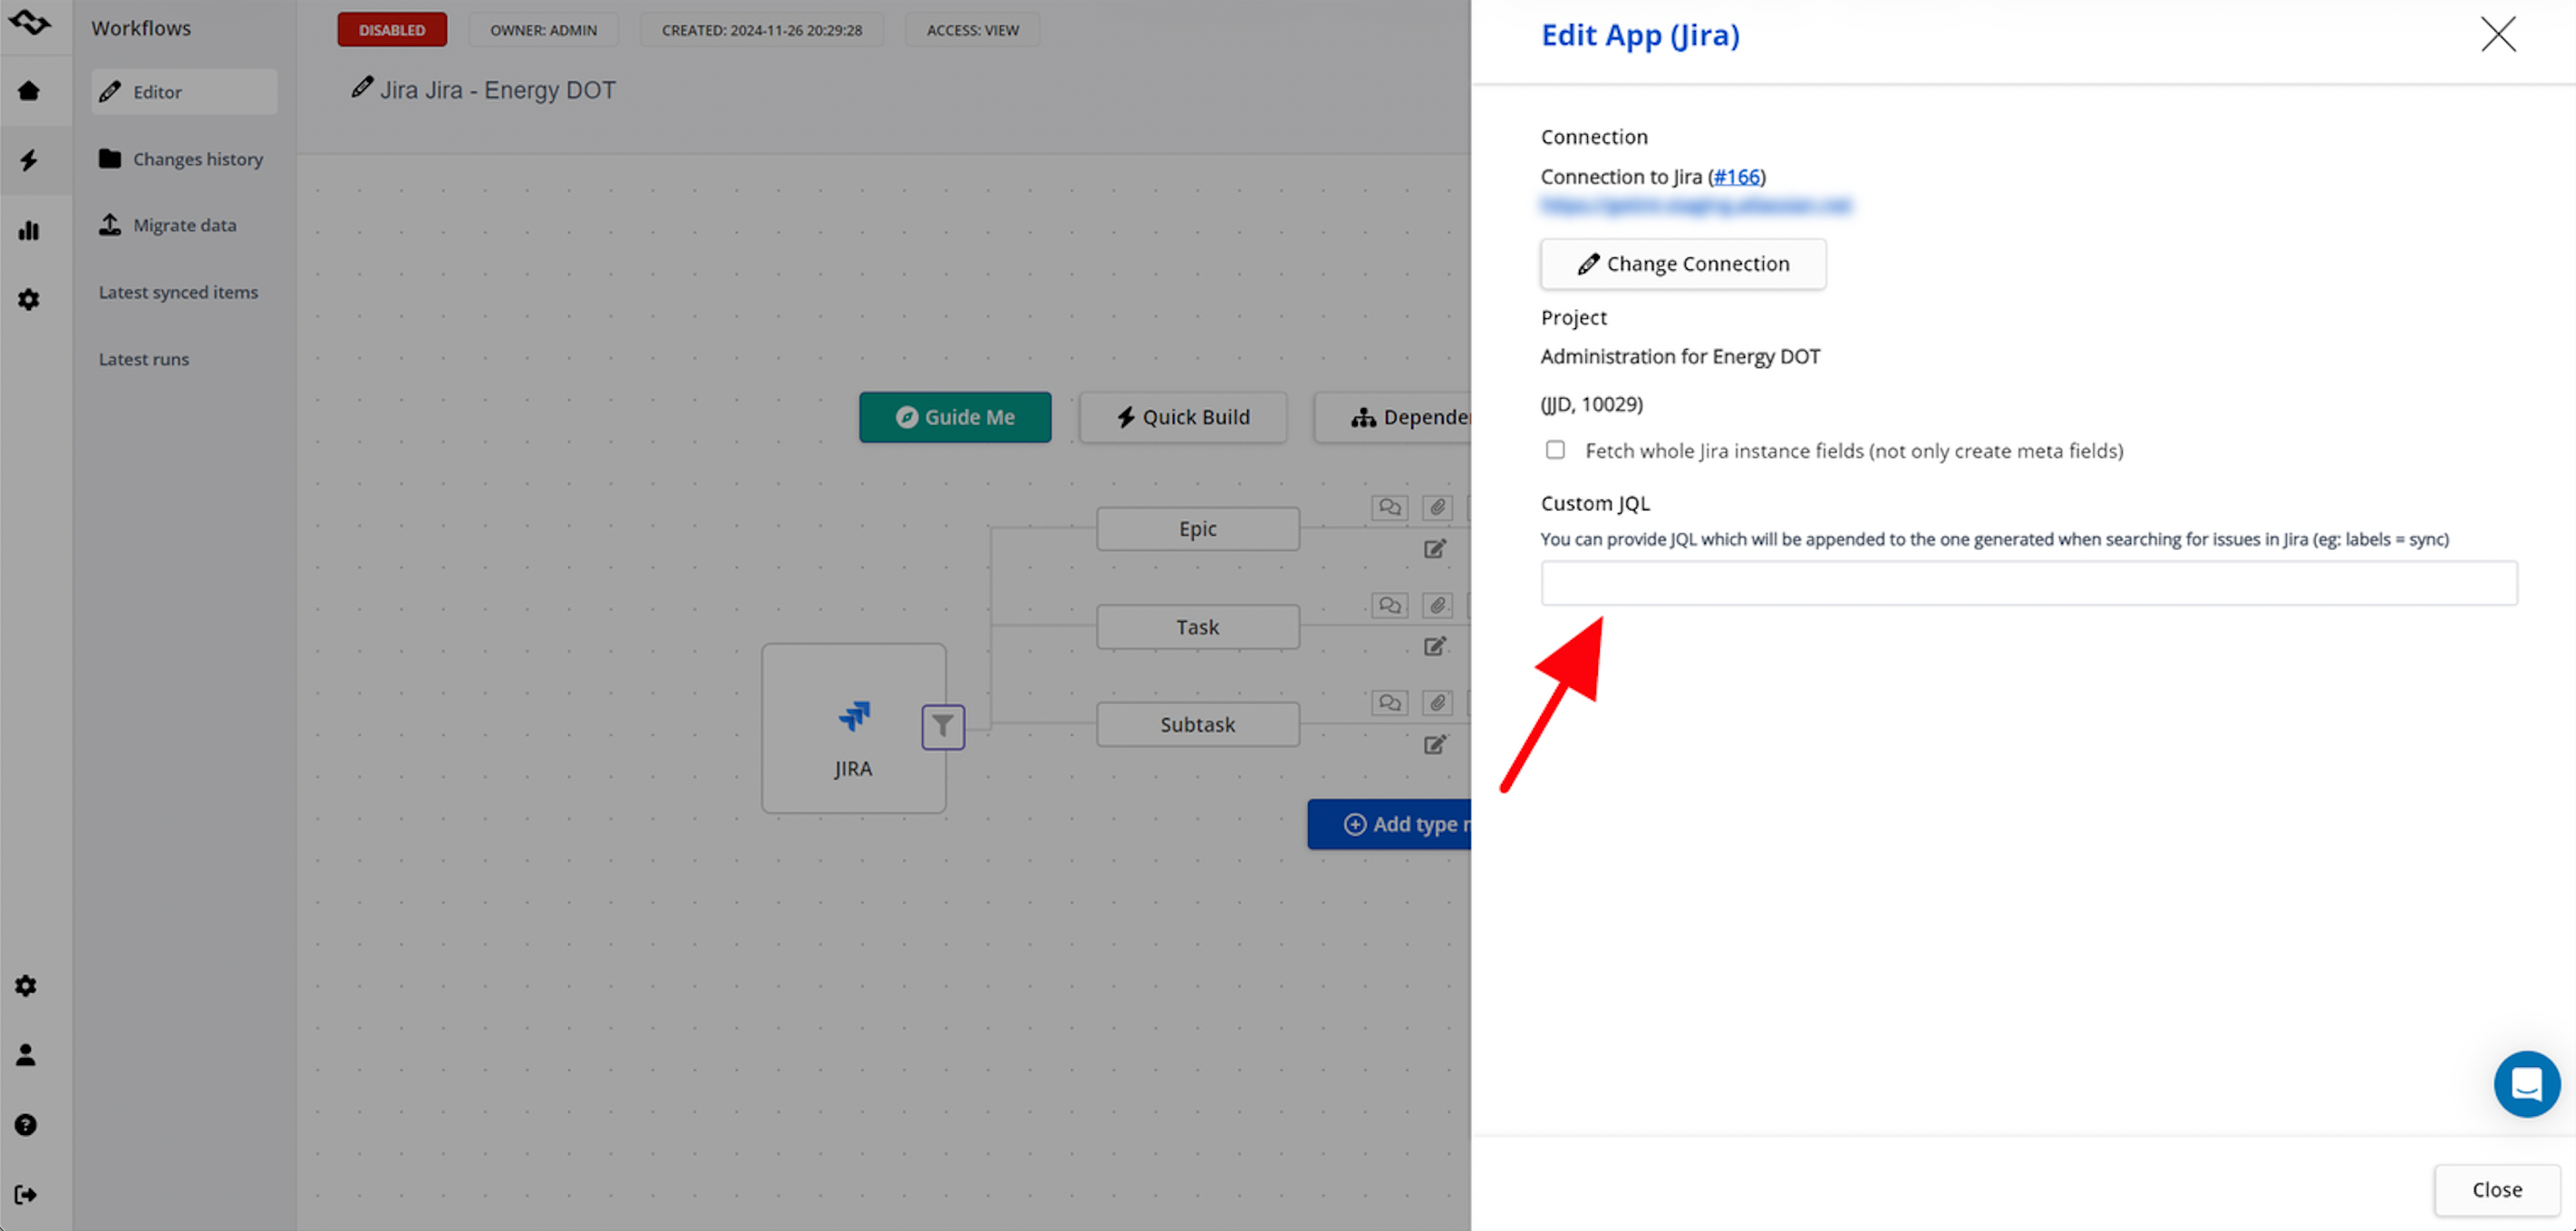Click the home icon in left sidebar
Image resolution: width=2576 pixels, height=1231 pixels.
point(28,91)
